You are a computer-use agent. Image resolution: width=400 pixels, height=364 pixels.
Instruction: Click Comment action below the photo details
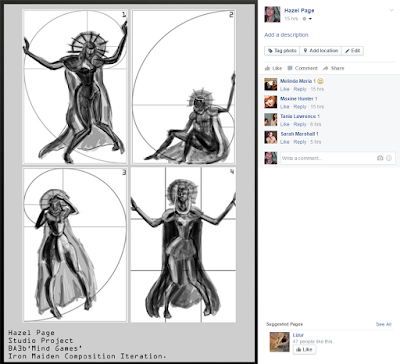[302, 68]
